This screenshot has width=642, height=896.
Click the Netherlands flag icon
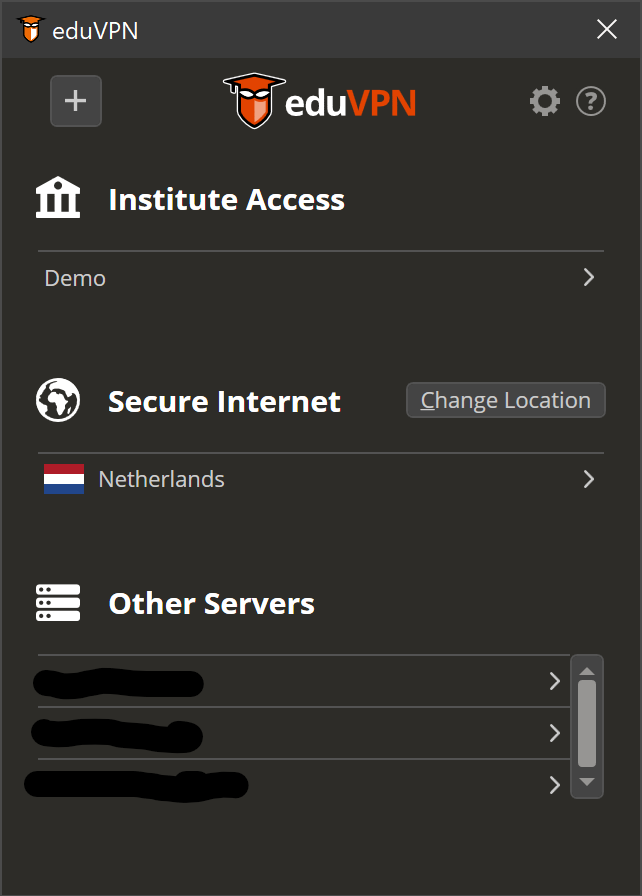(x=62, y=479)
